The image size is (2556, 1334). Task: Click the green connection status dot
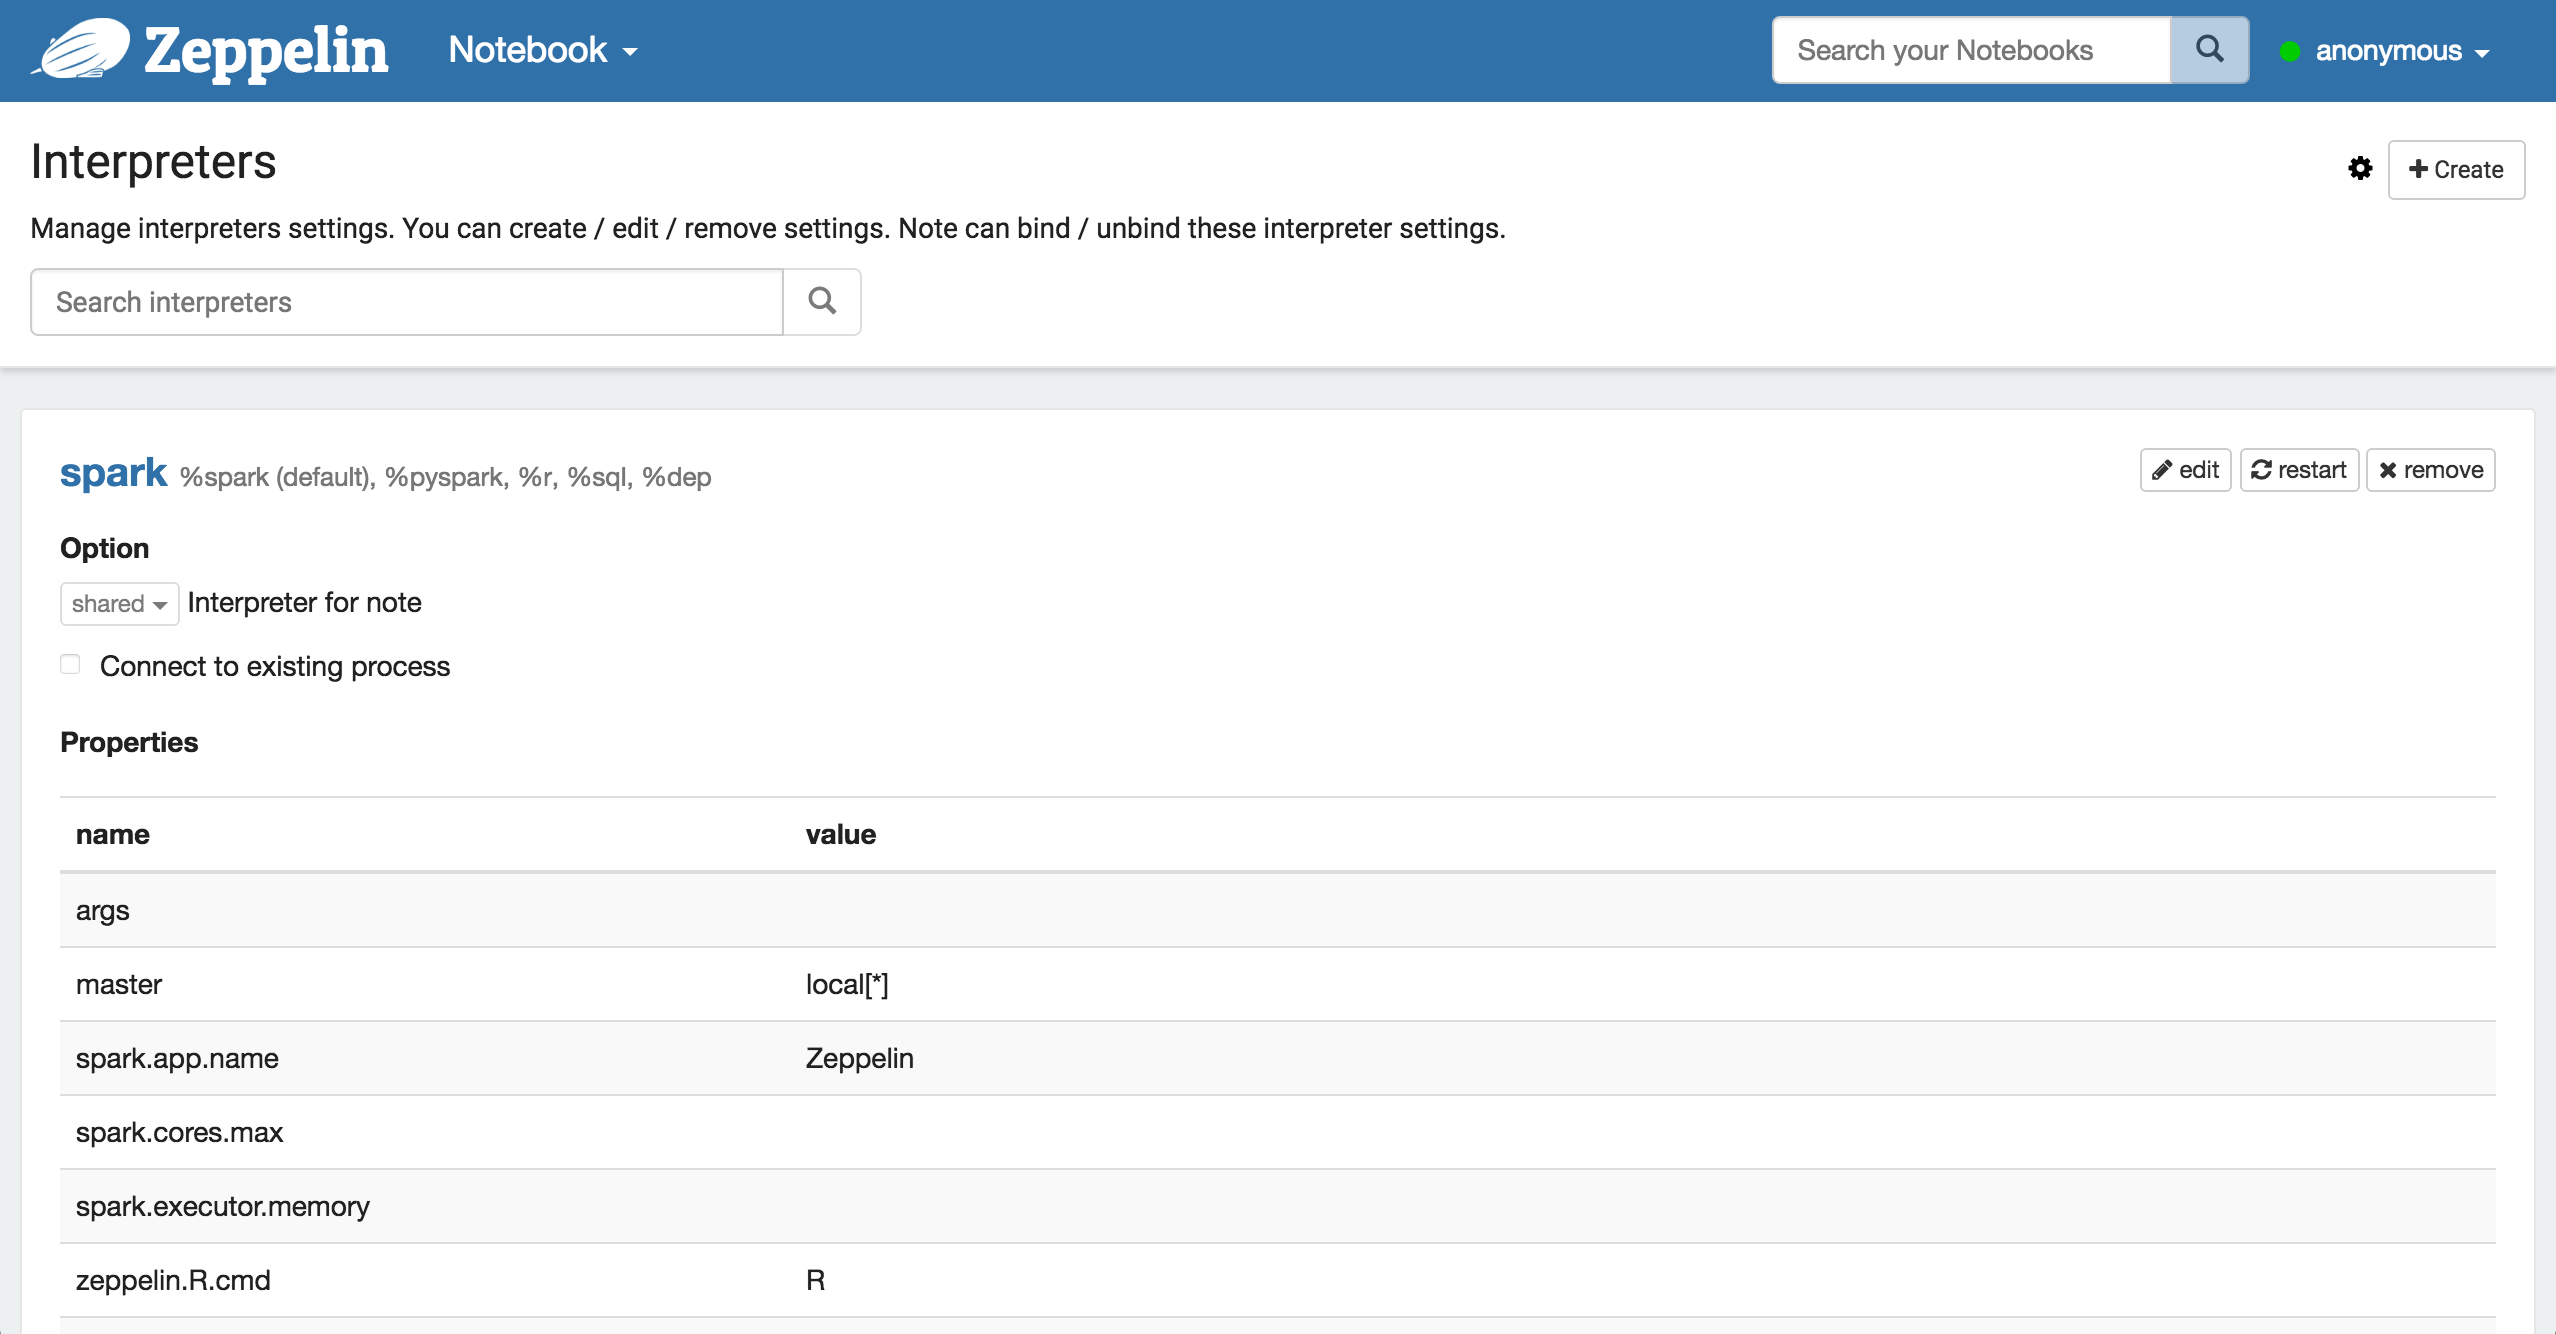[x=2289, y=51]
